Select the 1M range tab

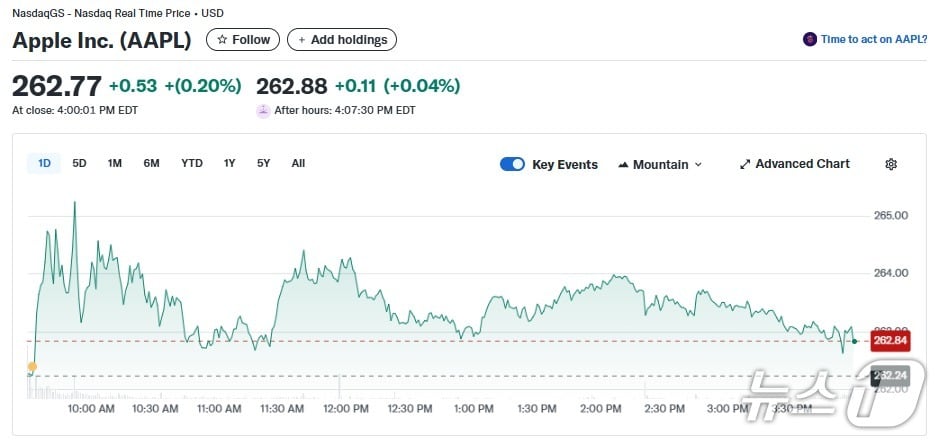tap(115, 163)
